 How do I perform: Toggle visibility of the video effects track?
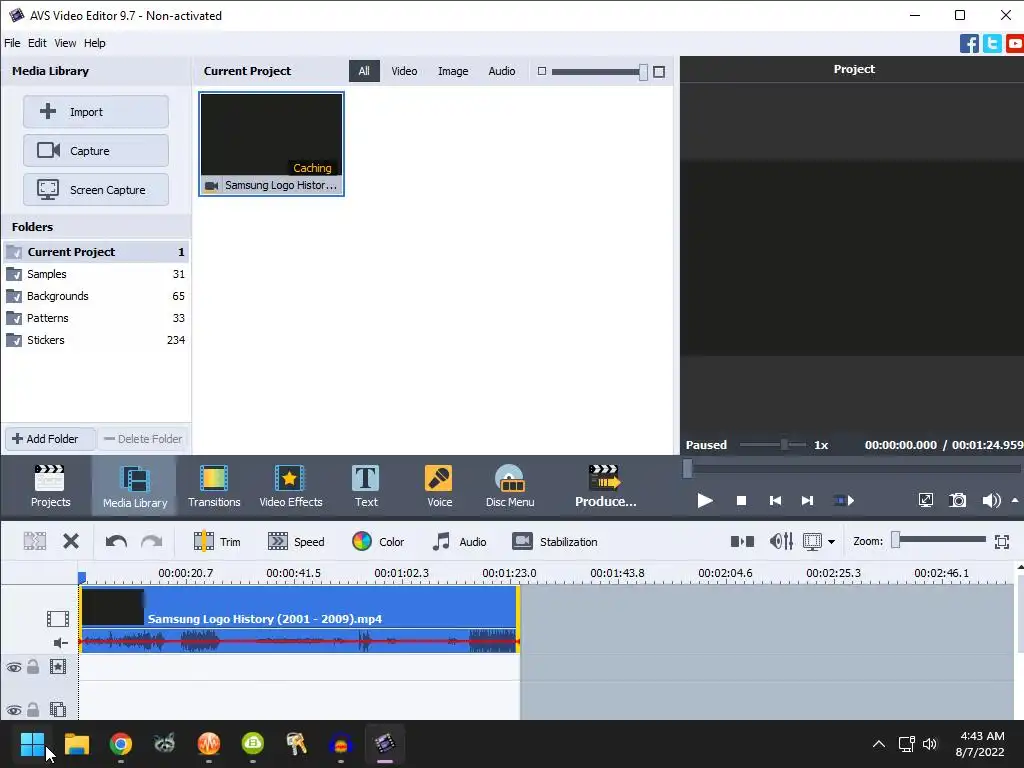point(14,667)
